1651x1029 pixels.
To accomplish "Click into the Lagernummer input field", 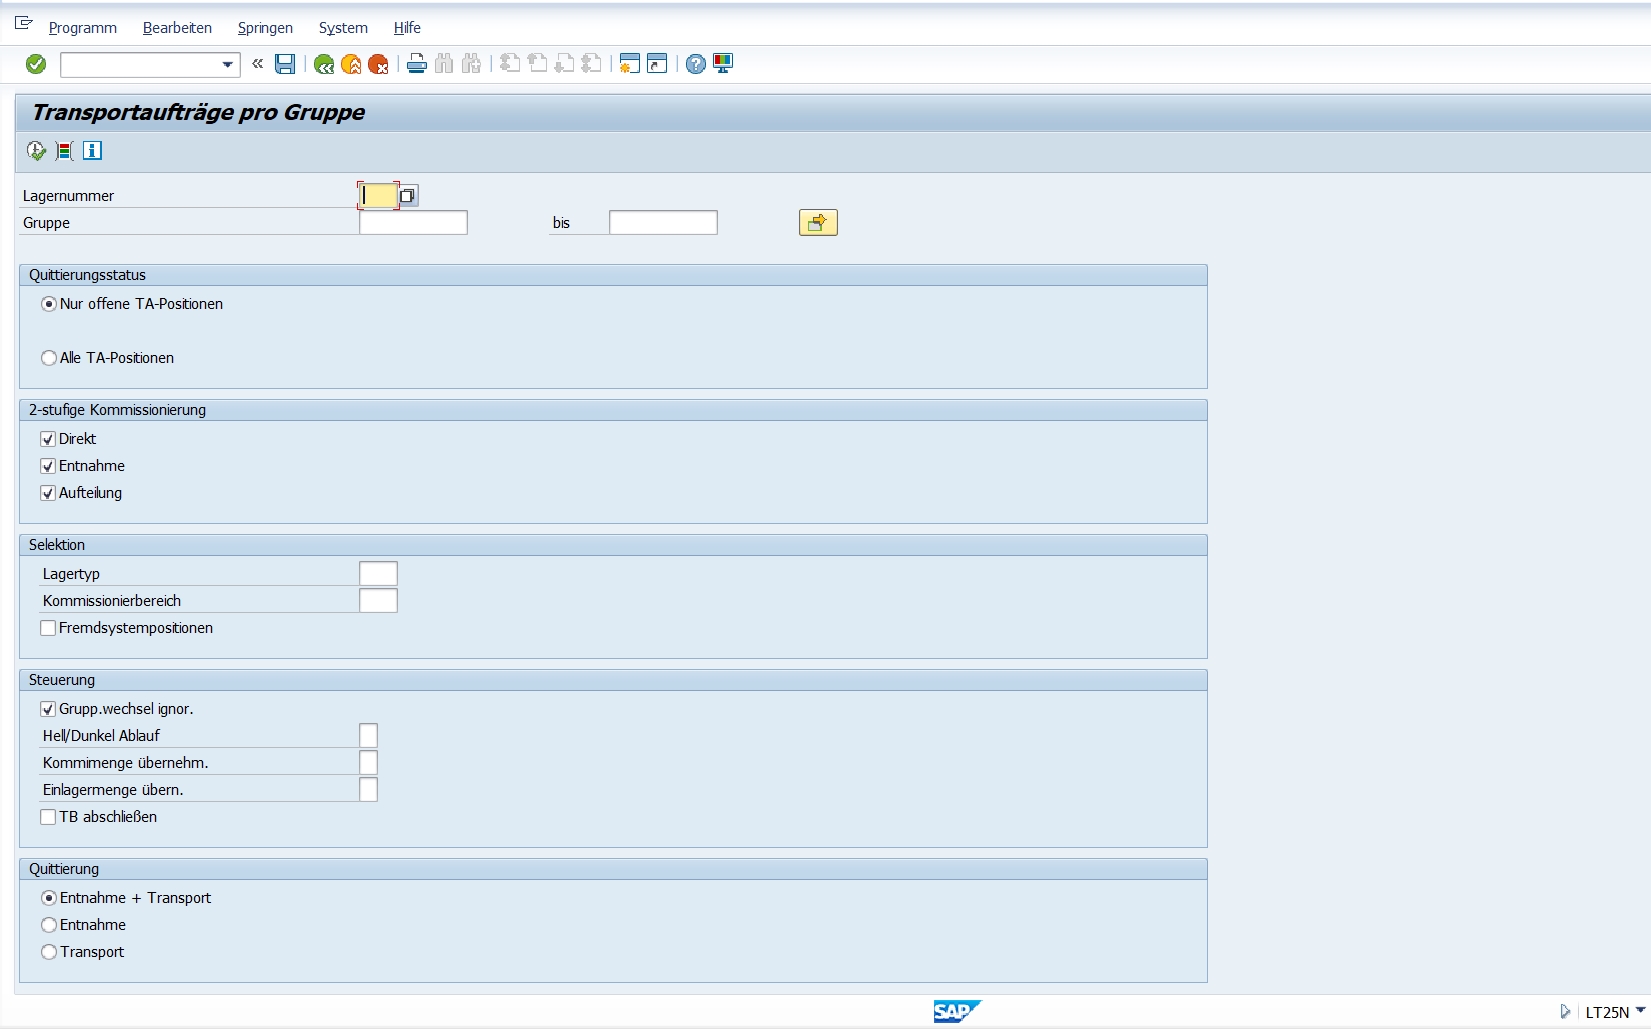I will click(378, 196).
